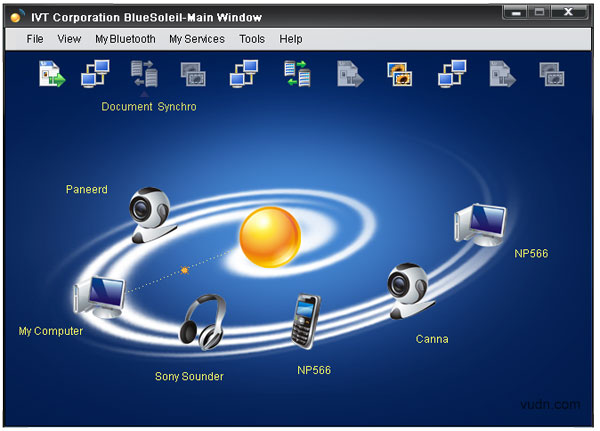Click grey document icon beside the last toolbar icon
The image size is (600, 431).
tap(502, 74)
